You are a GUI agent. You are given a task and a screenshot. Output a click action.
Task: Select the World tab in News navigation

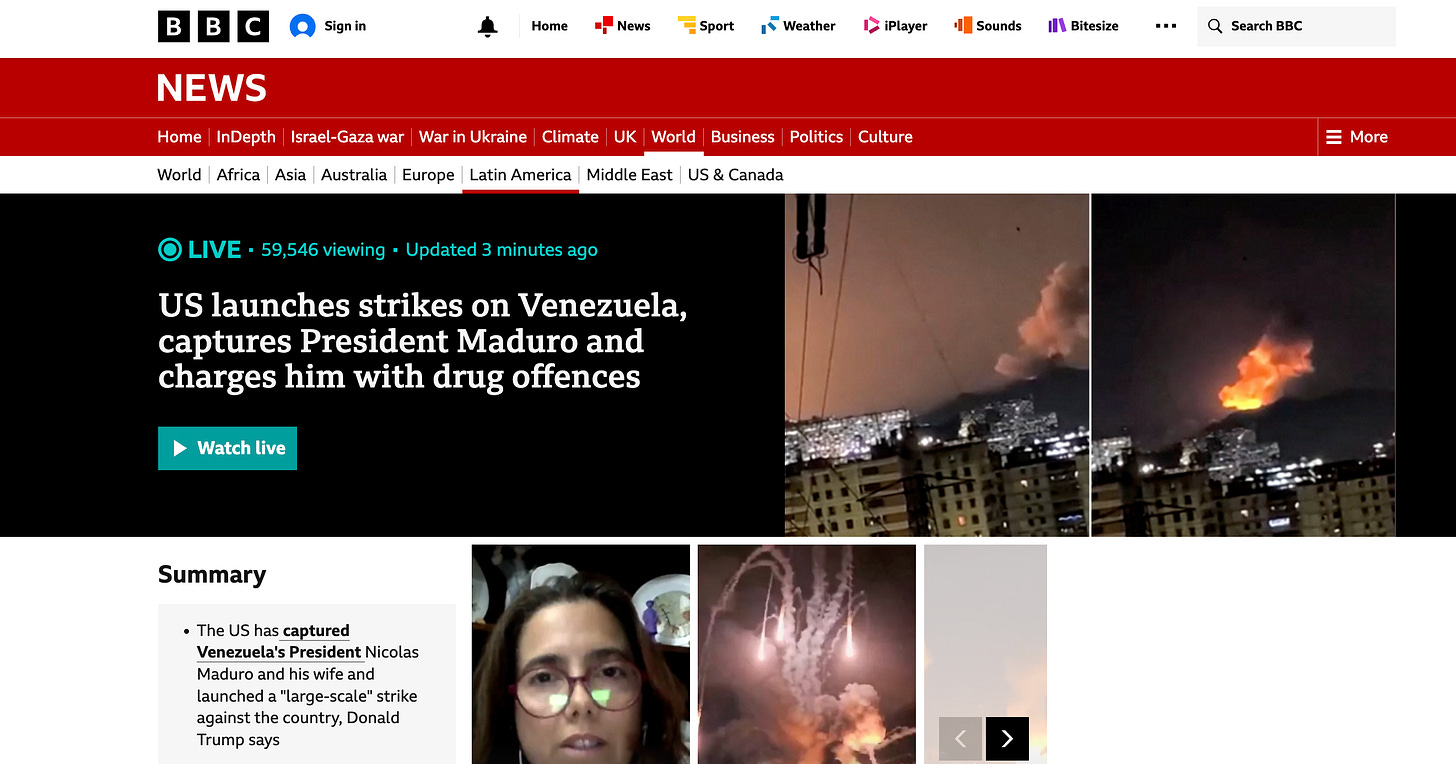[x=673, y=137]
